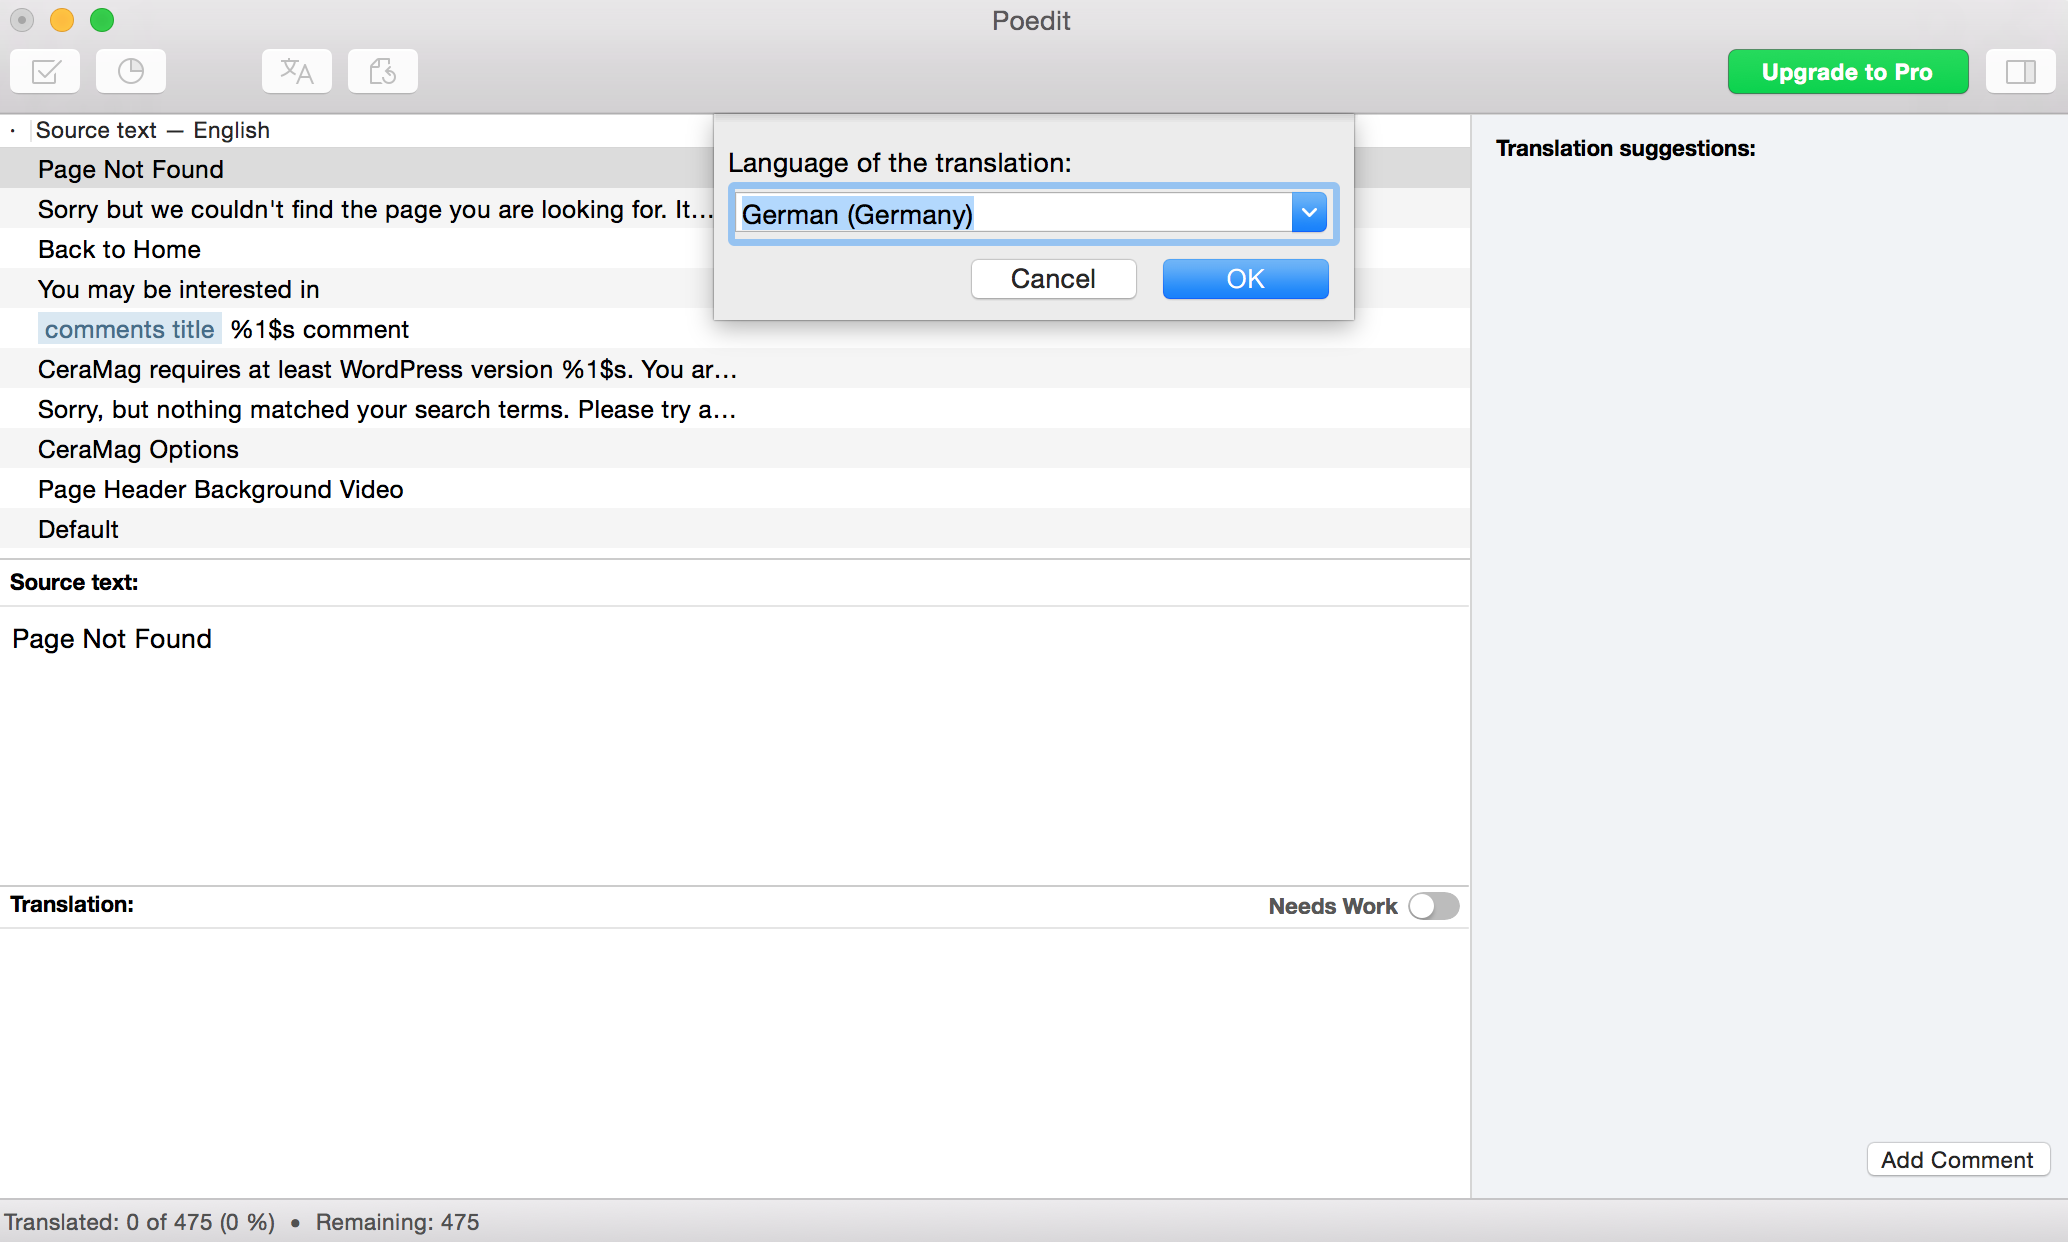Click the green fullscreen window button
Image resolution: width=2068 pixels, height=1242 pixels.
[102, 20]
